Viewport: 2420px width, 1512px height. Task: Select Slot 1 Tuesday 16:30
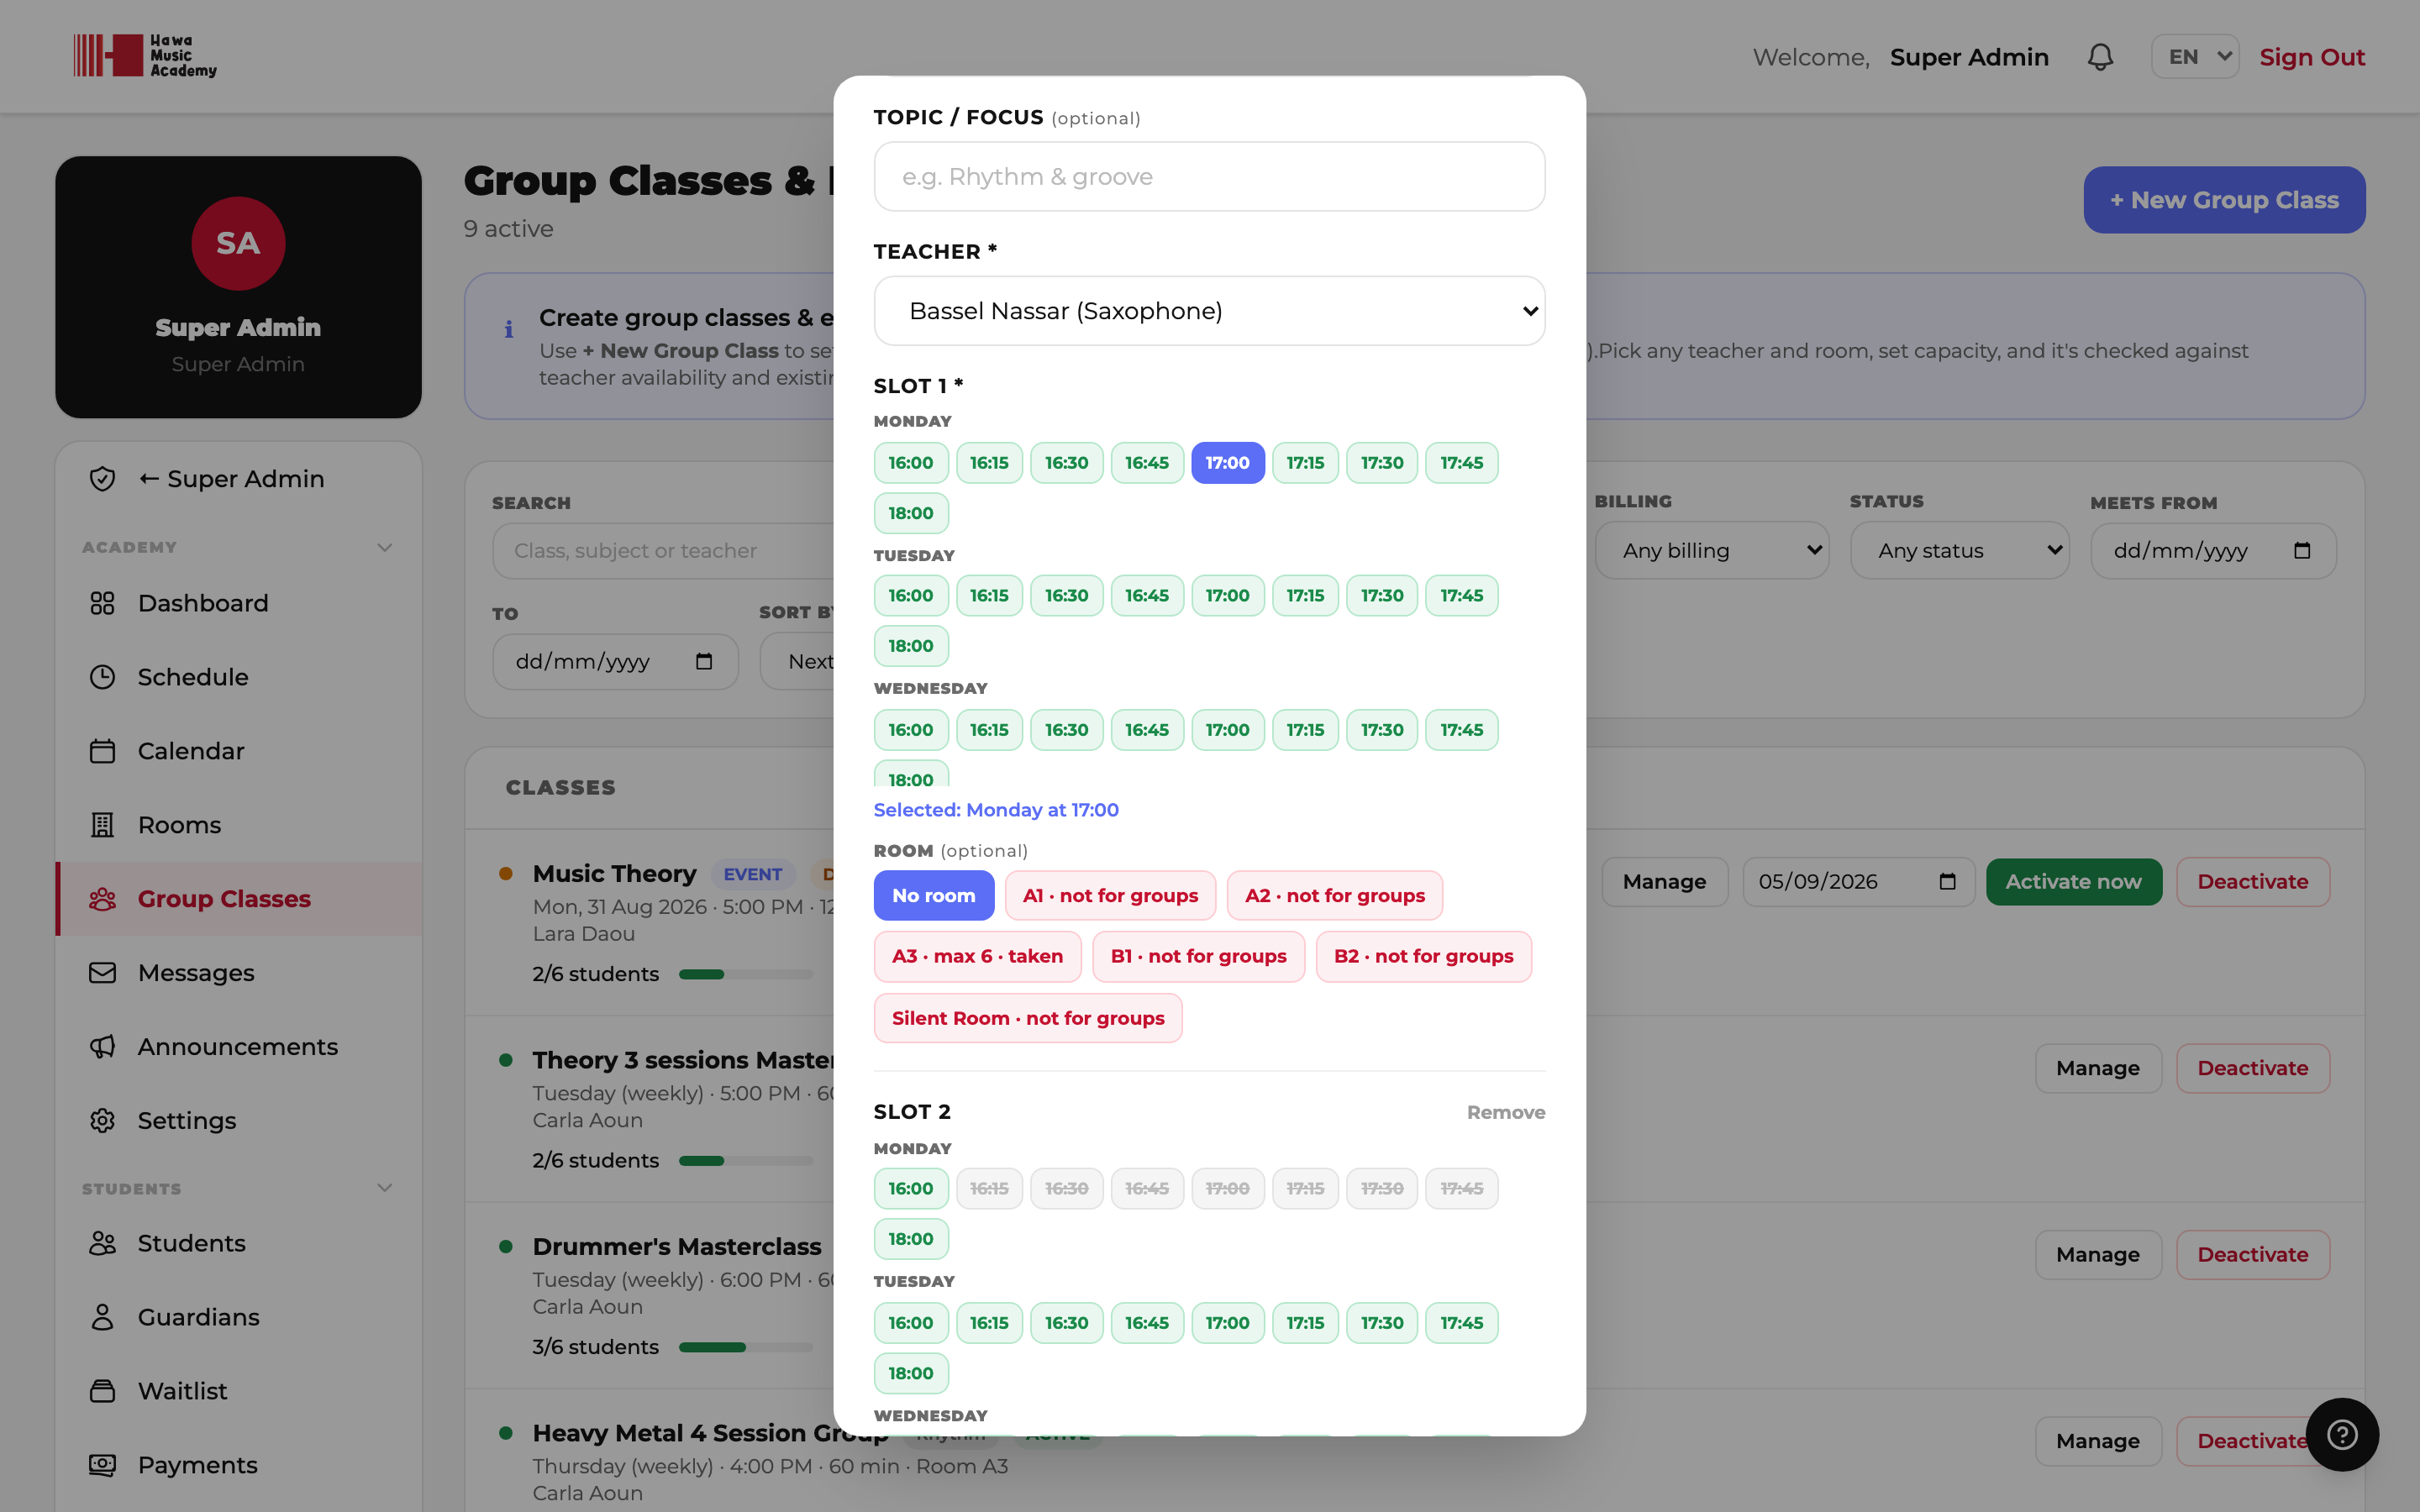pyautogui.click(x=1066, y=595)
